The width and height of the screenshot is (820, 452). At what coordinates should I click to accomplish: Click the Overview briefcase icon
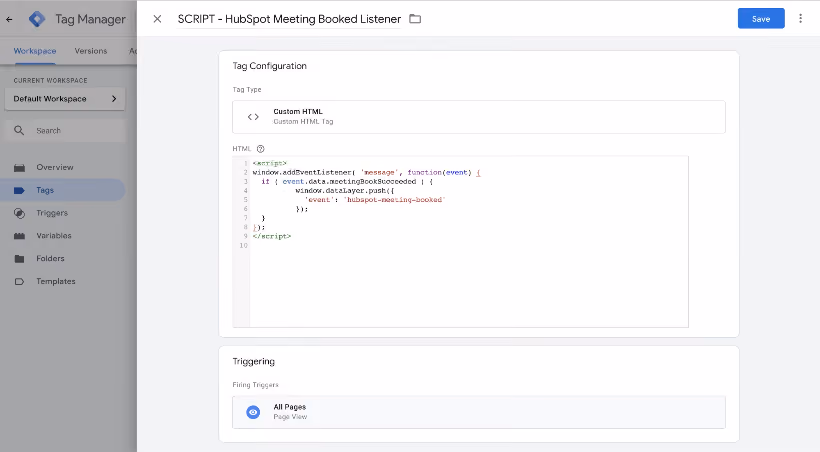click(19, 167)
